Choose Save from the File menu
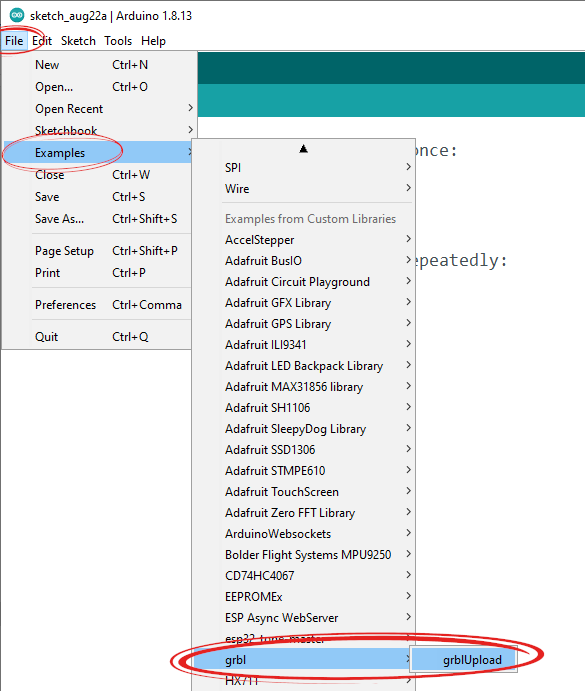The image size is (585, 691). pyautogui.click(x=98, y=197)
